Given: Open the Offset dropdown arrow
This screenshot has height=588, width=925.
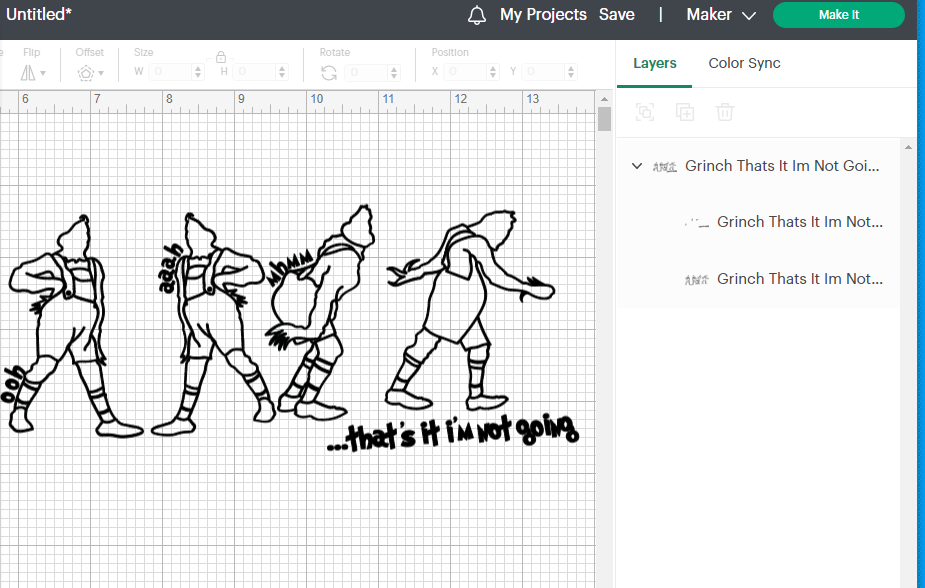Looking at the screenshot, I should click(101, 73).
